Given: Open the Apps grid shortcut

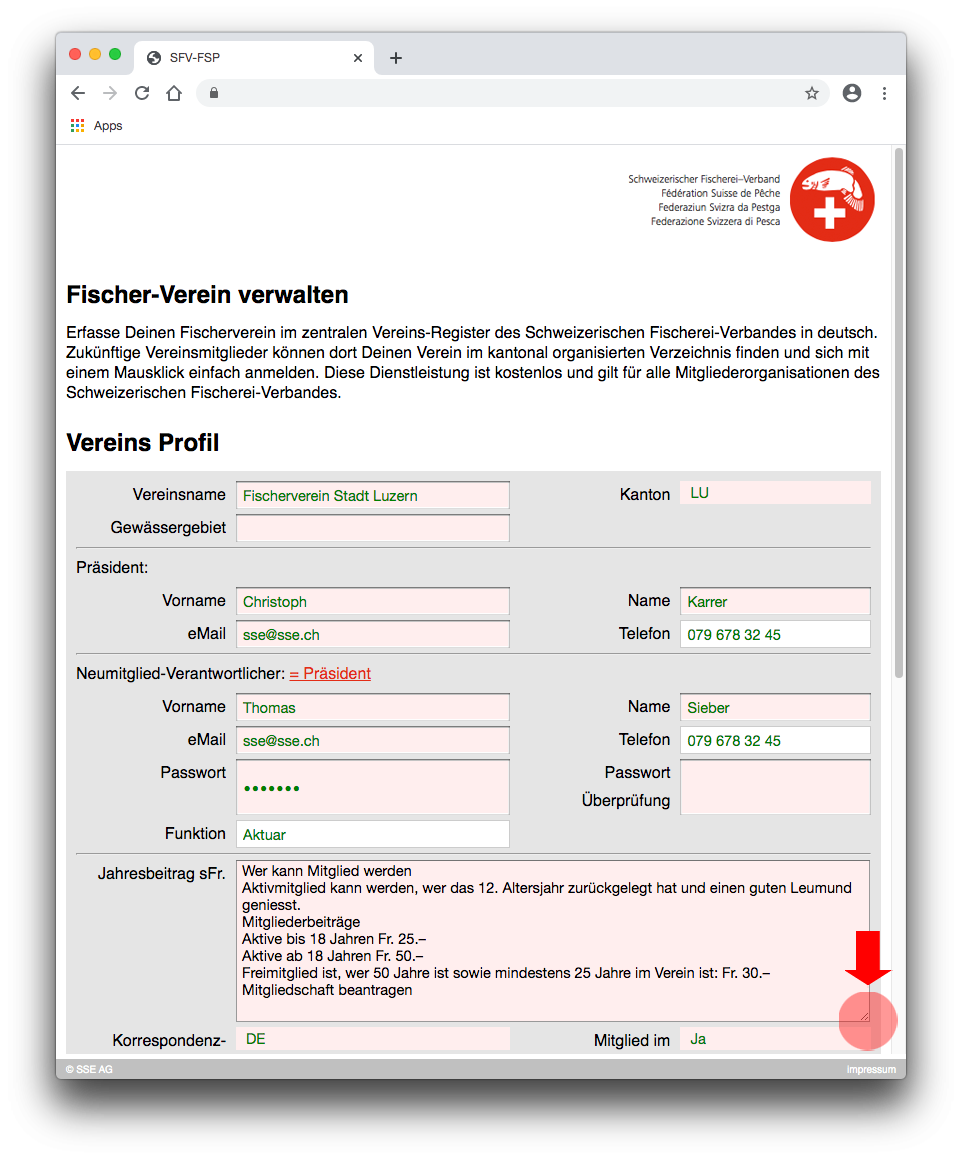Looking at the screenshot, I should (x=96, y=126).
